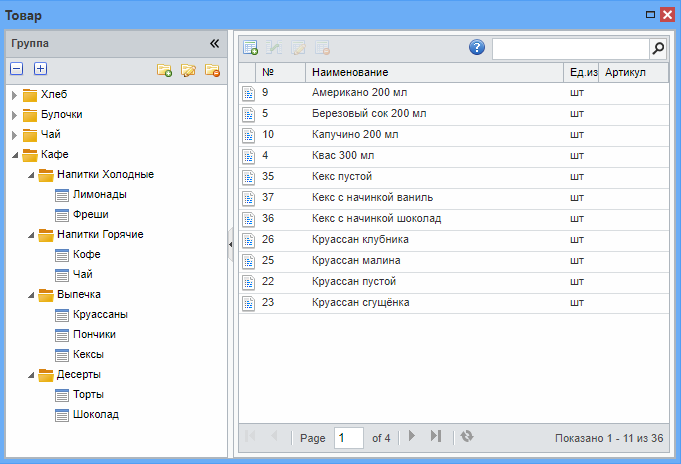This screenshot has height=464, width=681.
Task: Collapse all groups with the minus icon
Action: (x=16, y=69)
